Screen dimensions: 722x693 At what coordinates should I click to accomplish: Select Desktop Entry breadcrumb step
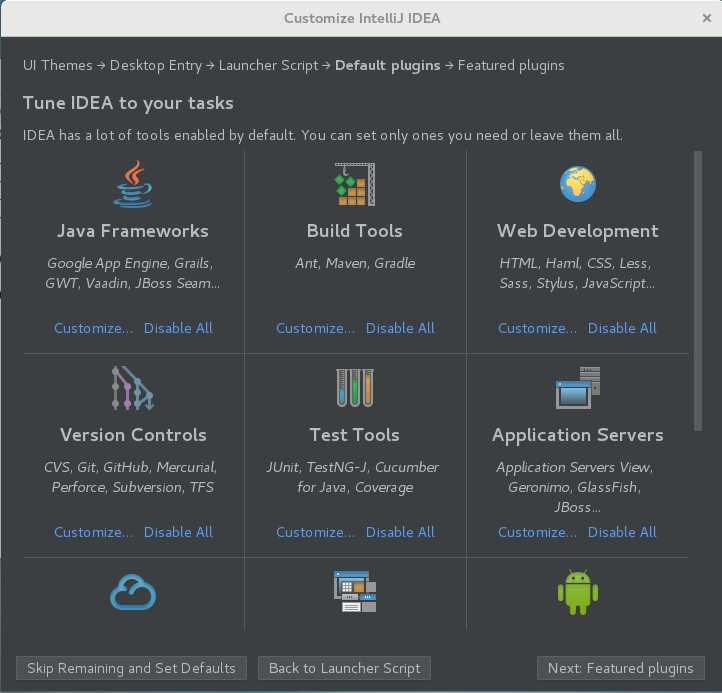click(x=156, y=65)
